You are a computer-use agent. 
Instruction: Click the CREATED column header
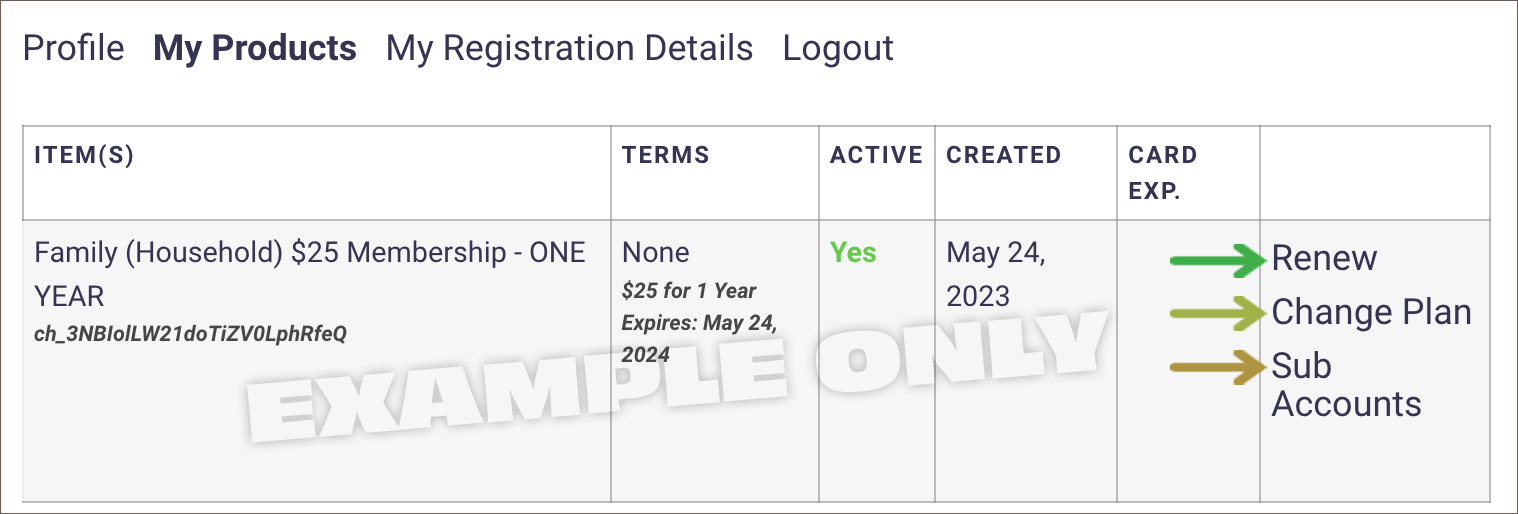coord(1003,155)
